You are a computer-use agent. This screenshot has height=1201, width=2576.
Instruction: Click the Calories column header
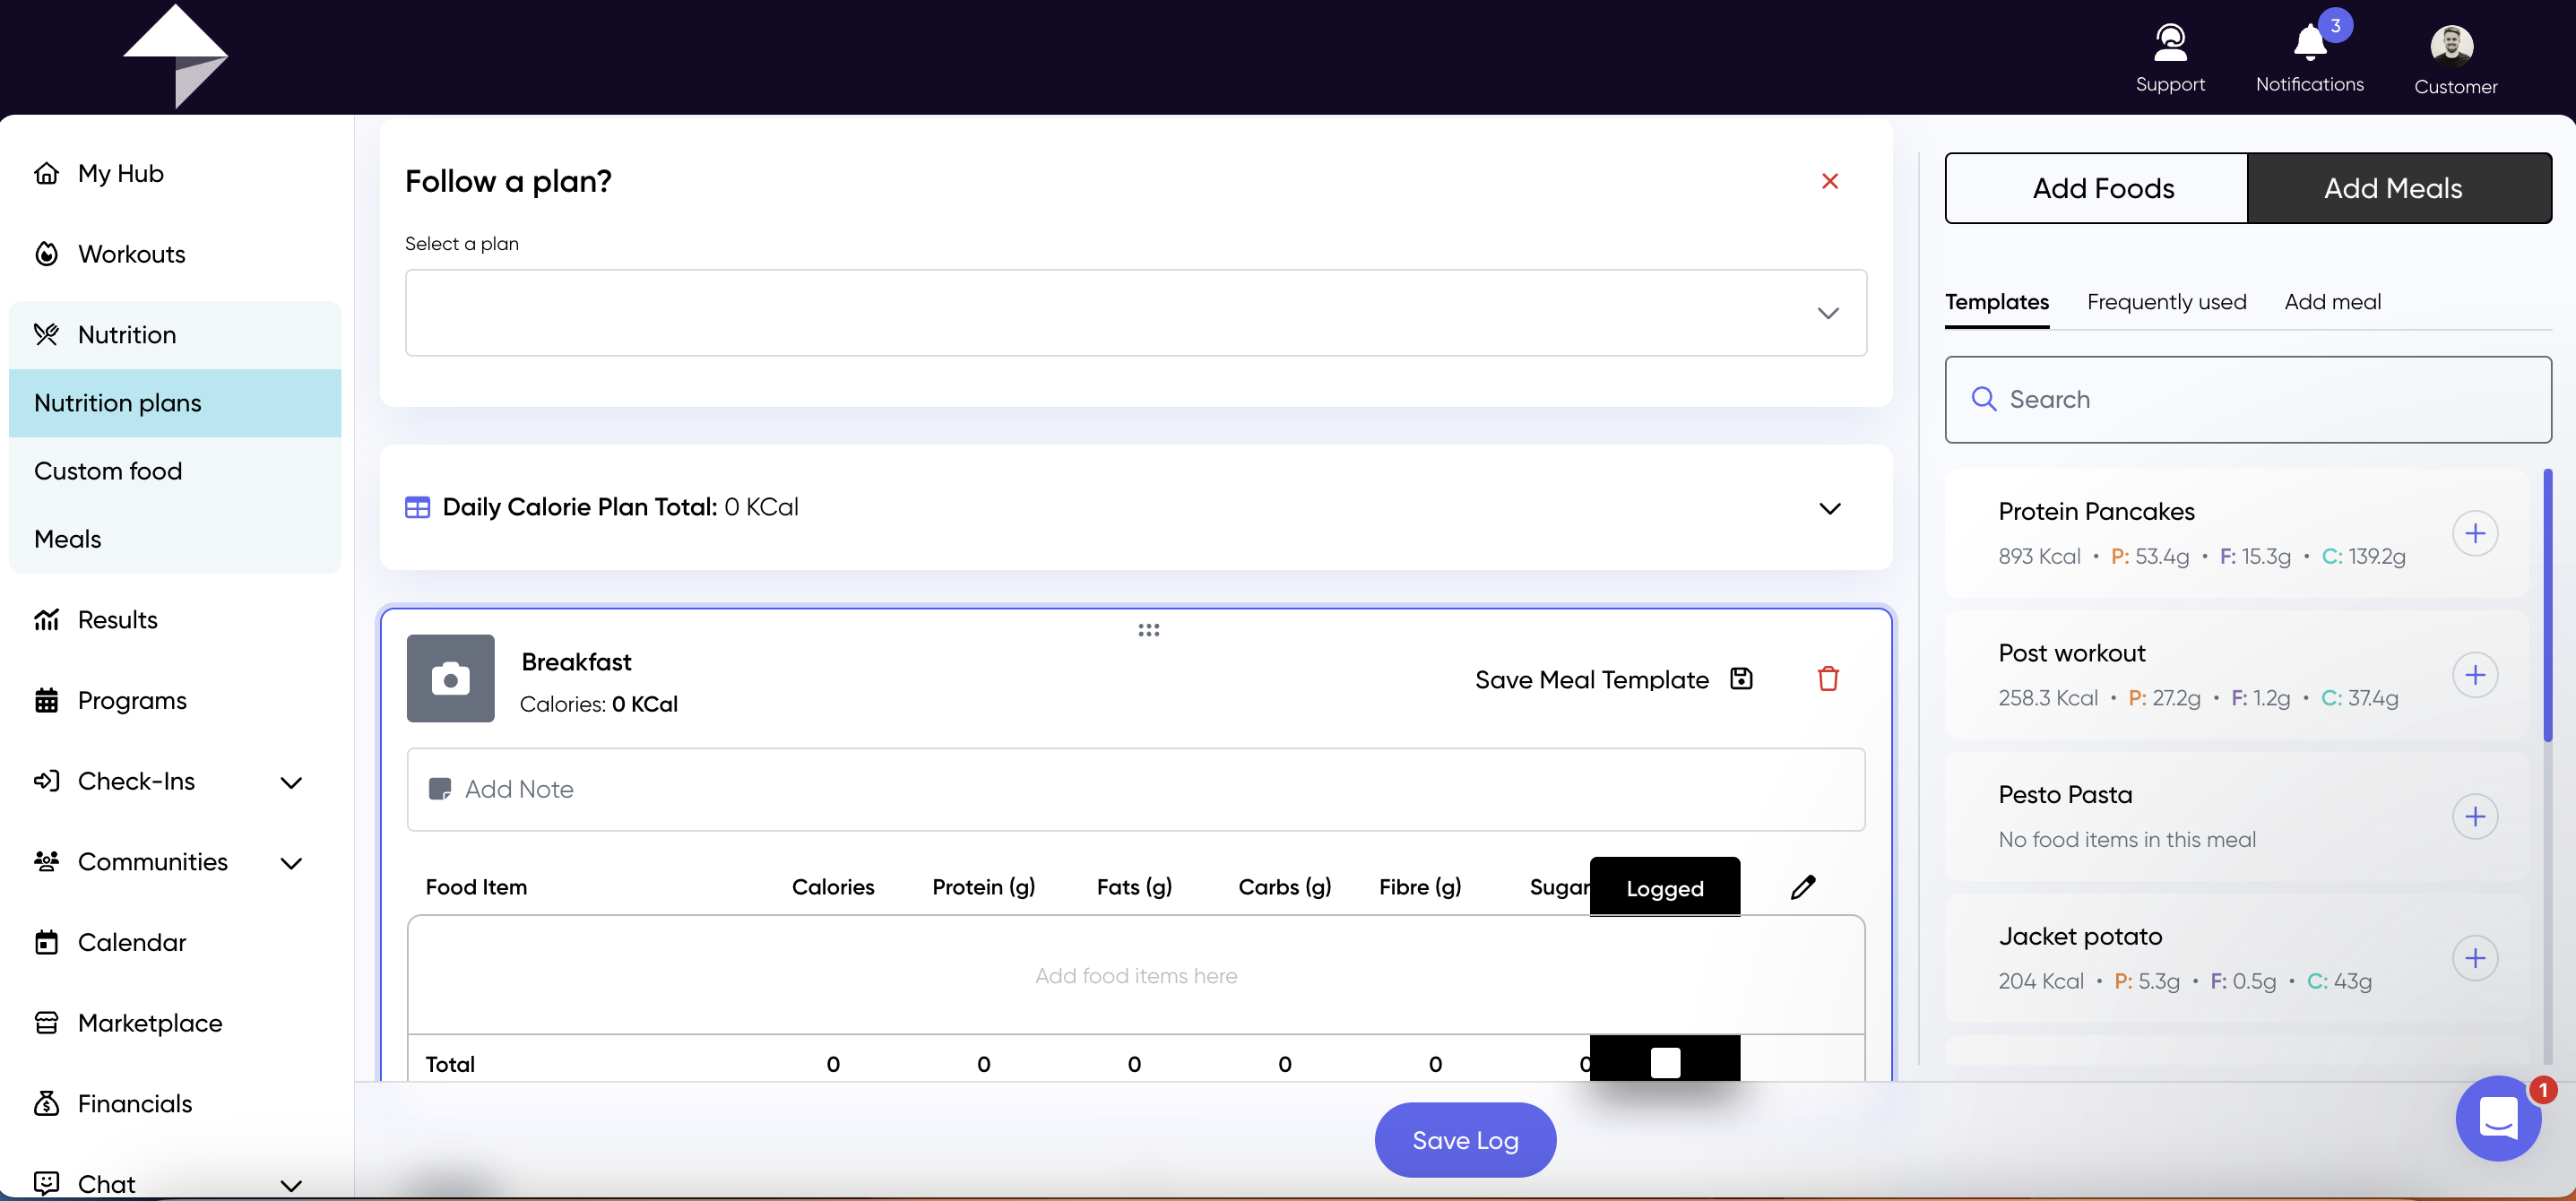(833, 887)
